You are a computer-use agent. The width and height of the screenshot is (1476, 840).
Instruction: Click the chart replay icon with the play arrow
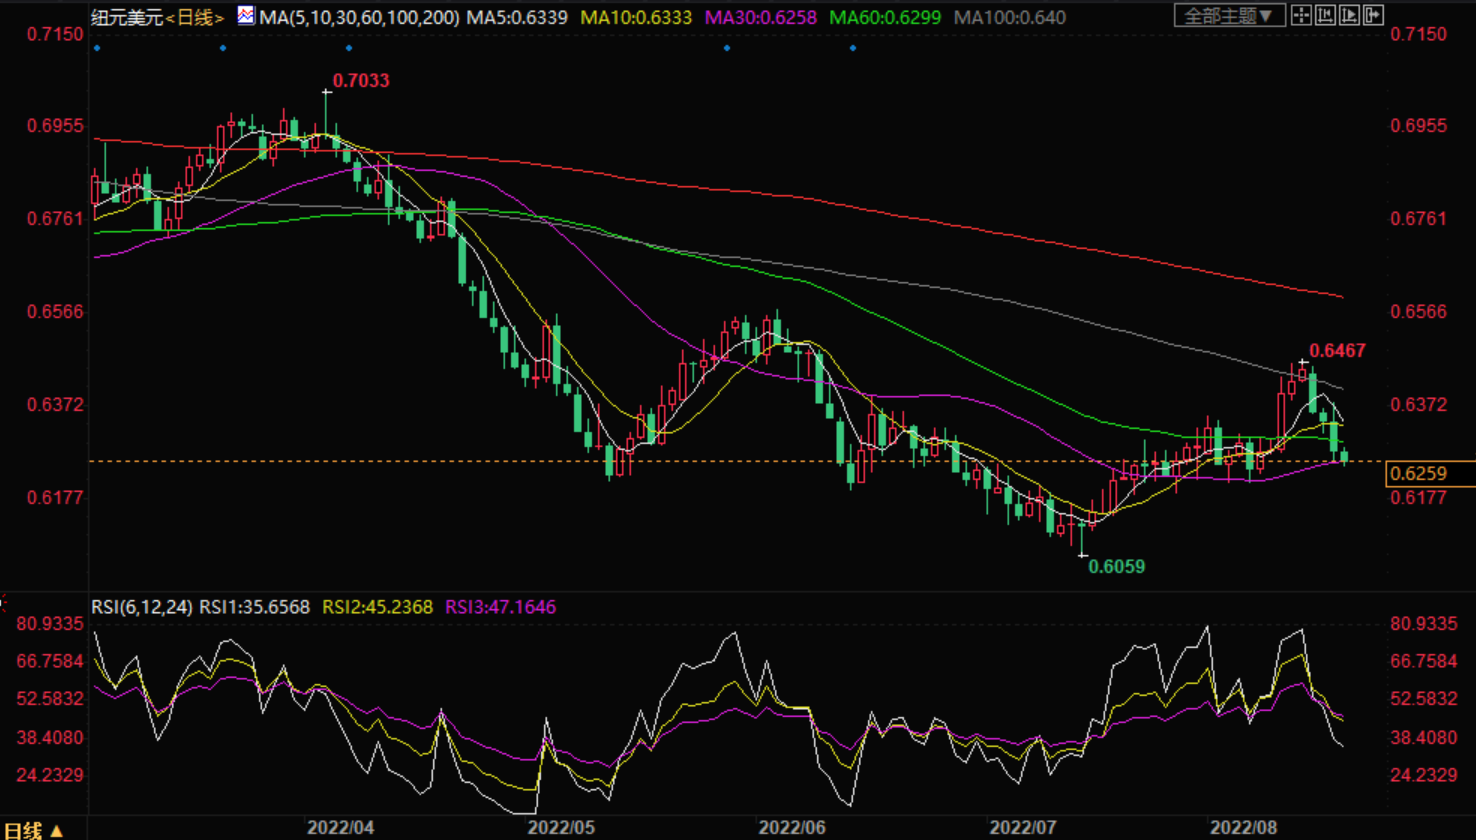click(x=1349, y=15)
